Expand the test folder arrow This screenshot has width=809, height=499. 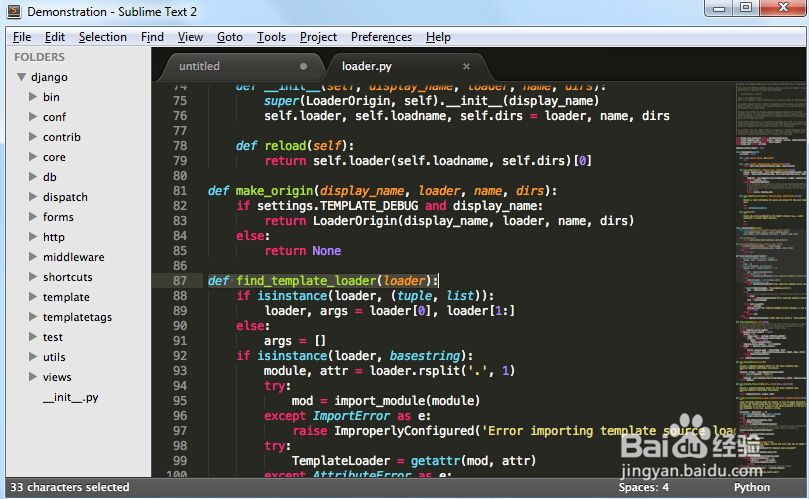pyautogui.click(x=33, y=337)
